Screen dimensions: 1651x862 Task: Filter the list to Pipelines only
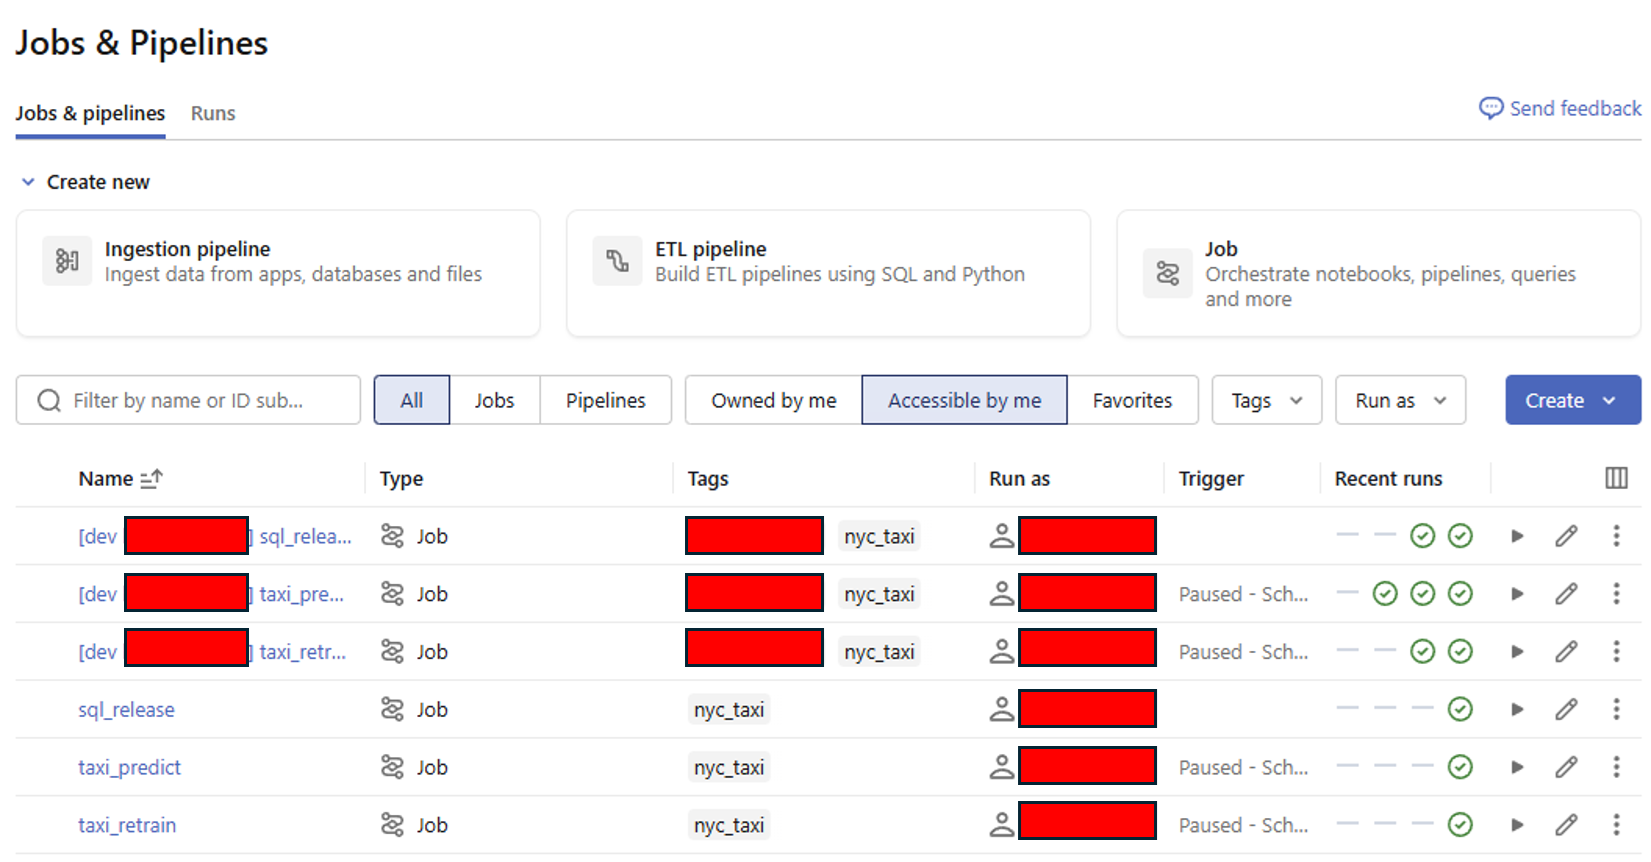(x=606, y=400)
